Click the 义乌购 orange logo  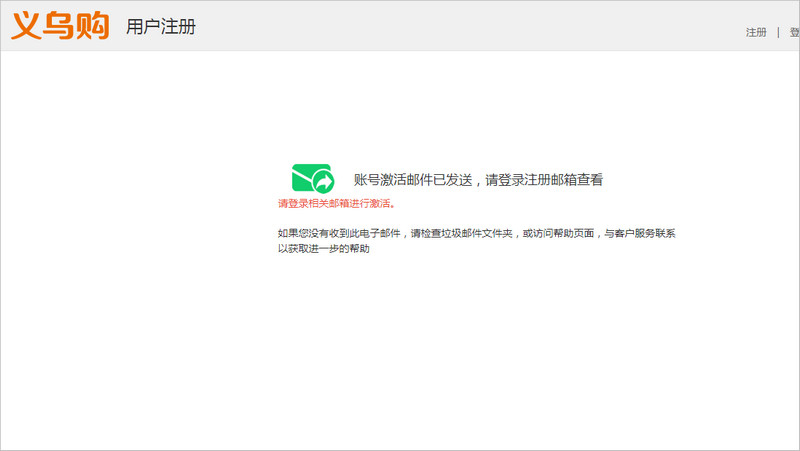tap(60, 26)
